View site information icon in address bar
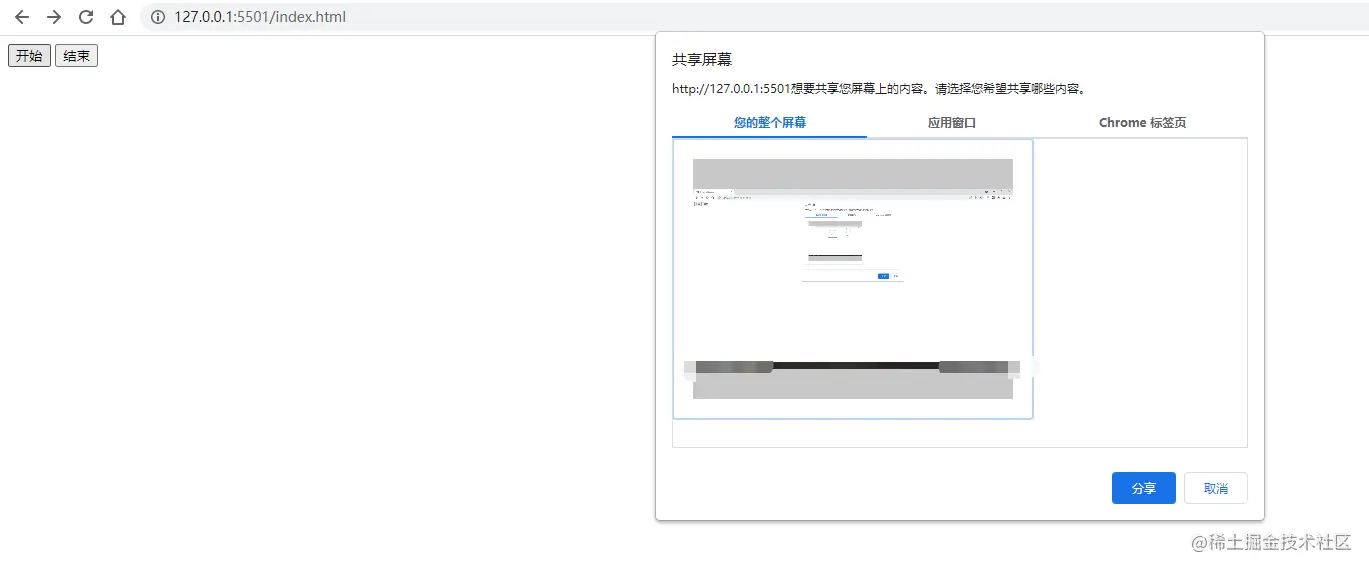Image resolution: width=1369 pixels, height=570 pixels. [157, 17]
